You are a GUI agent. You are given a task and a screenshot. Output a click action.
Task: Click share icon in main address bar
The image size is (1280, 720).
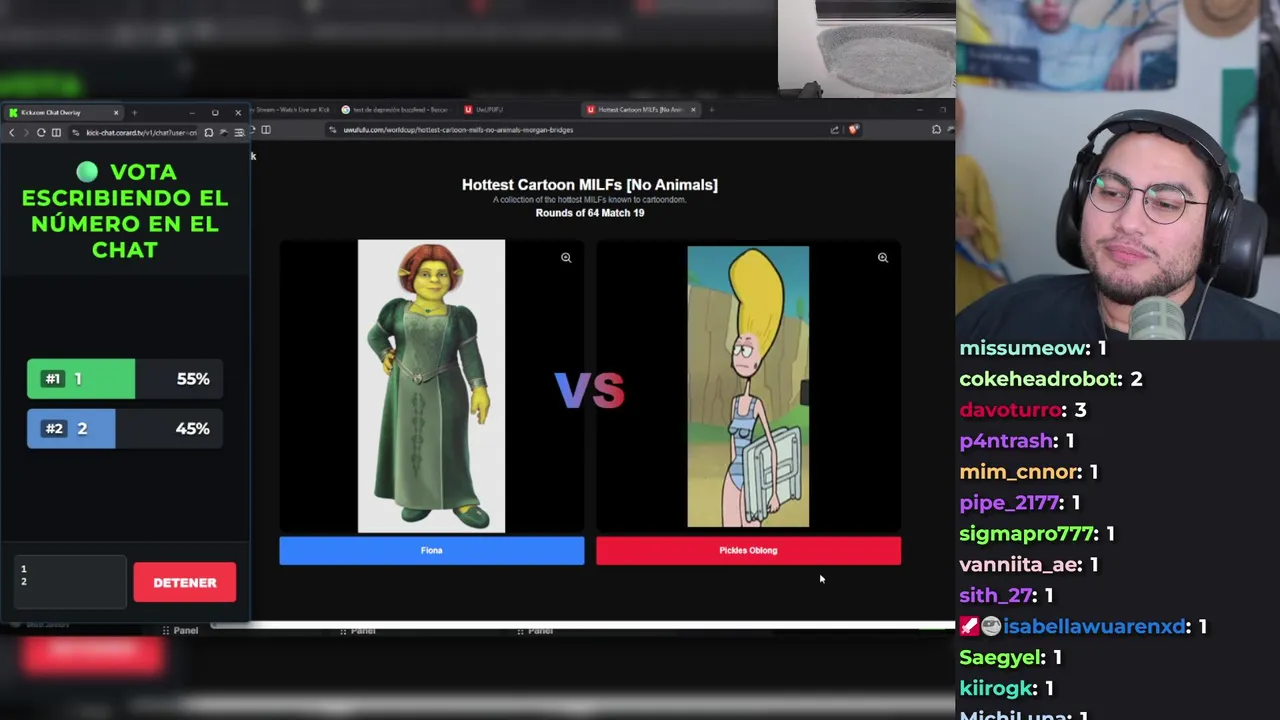tap(834, 129)
